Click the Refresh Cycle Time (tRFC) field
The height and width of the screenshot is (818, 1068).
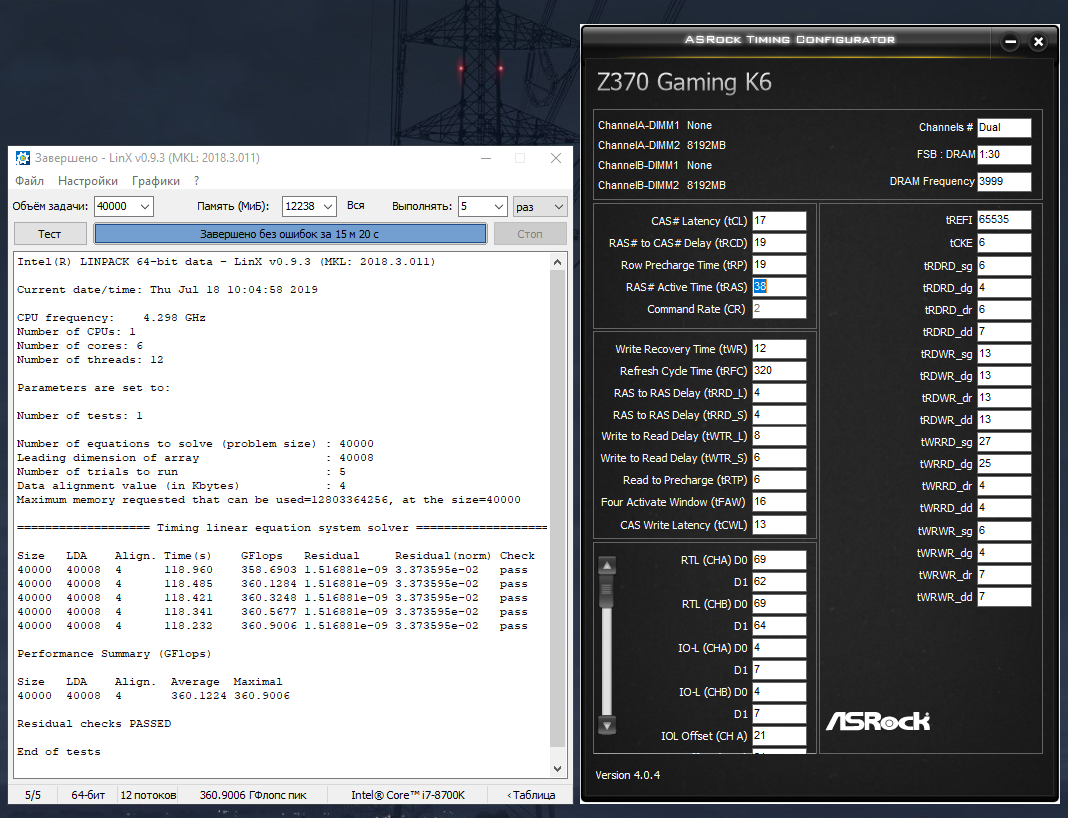[x=779, y=371]
